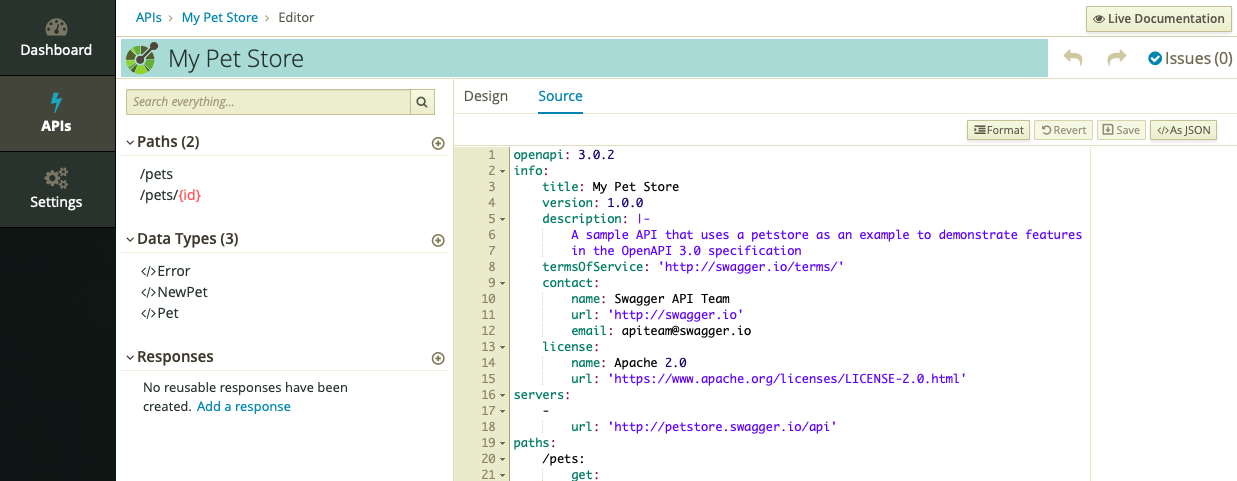
Task: Switch source view As JSON
Action: [x=1184, y=130]
